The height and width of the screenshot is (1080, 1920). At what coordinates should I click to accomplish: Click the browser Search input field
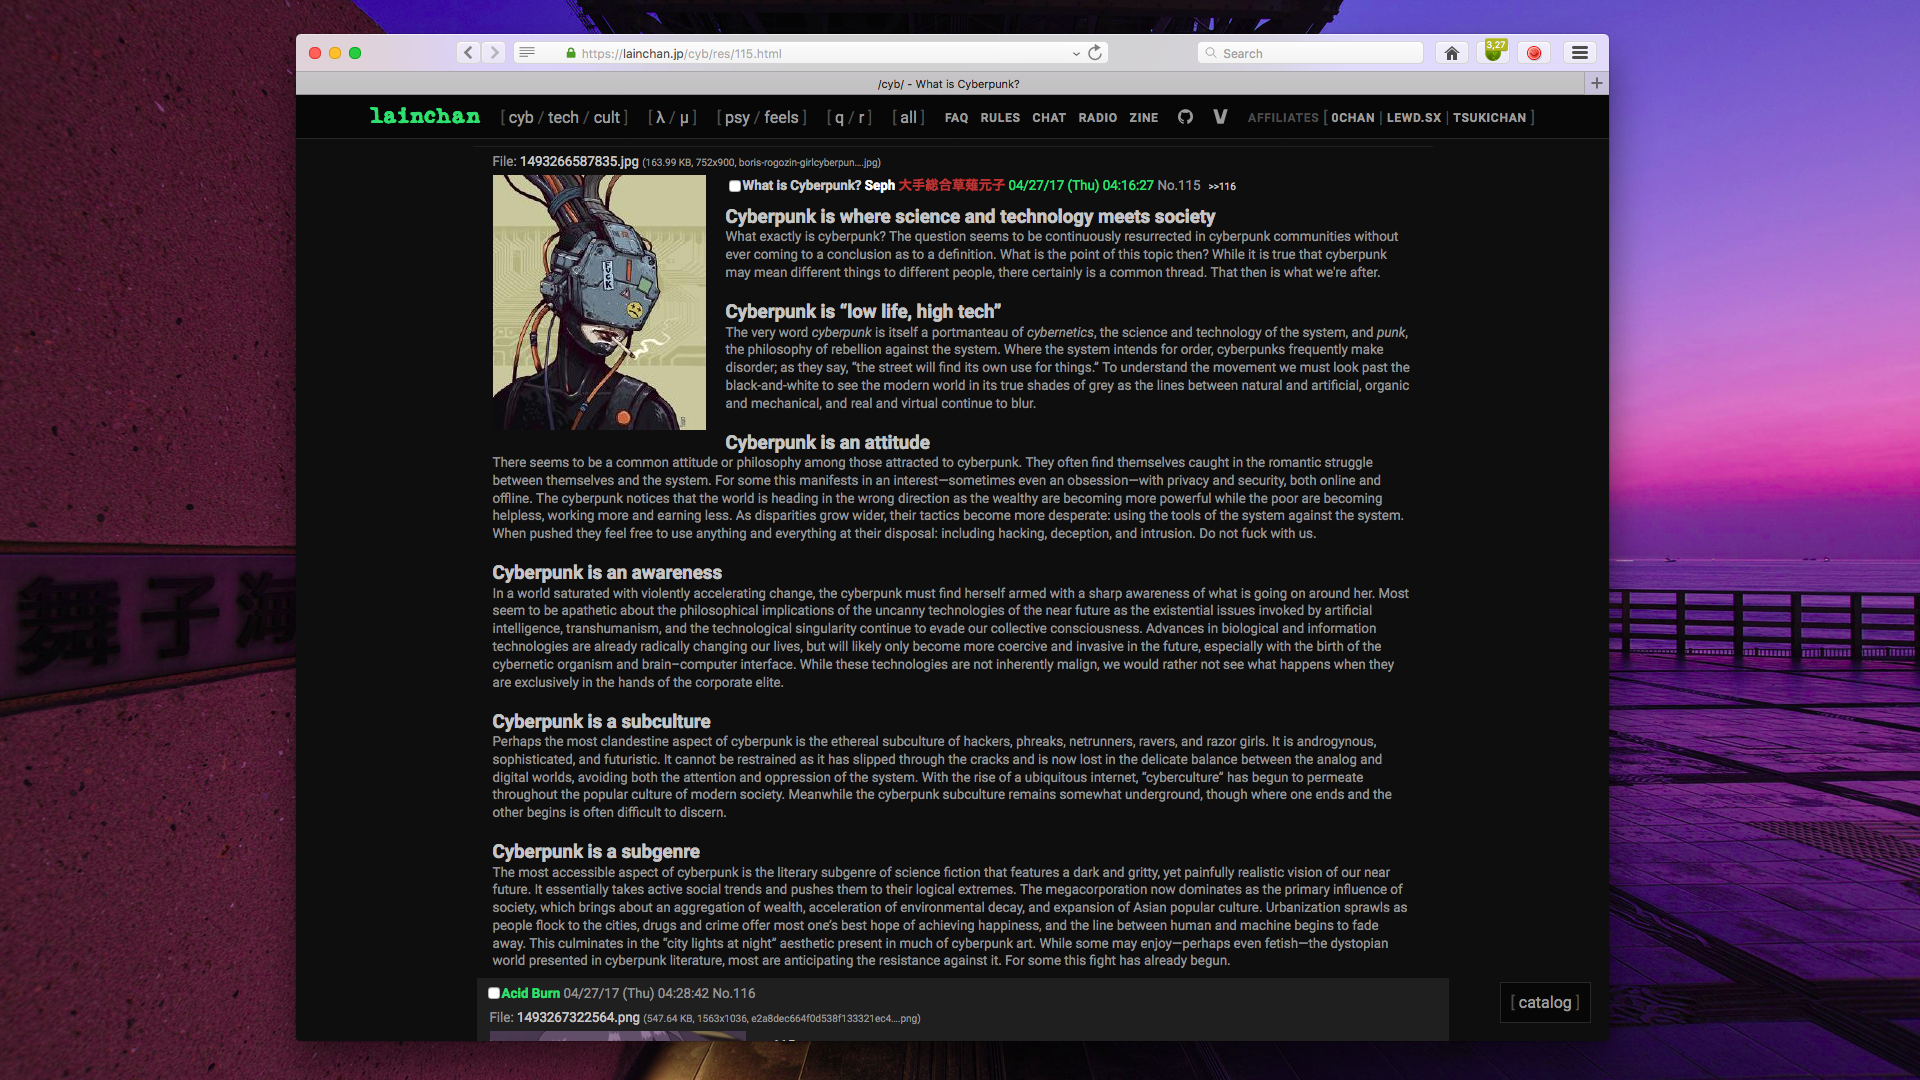click(x=1310, y=53)
